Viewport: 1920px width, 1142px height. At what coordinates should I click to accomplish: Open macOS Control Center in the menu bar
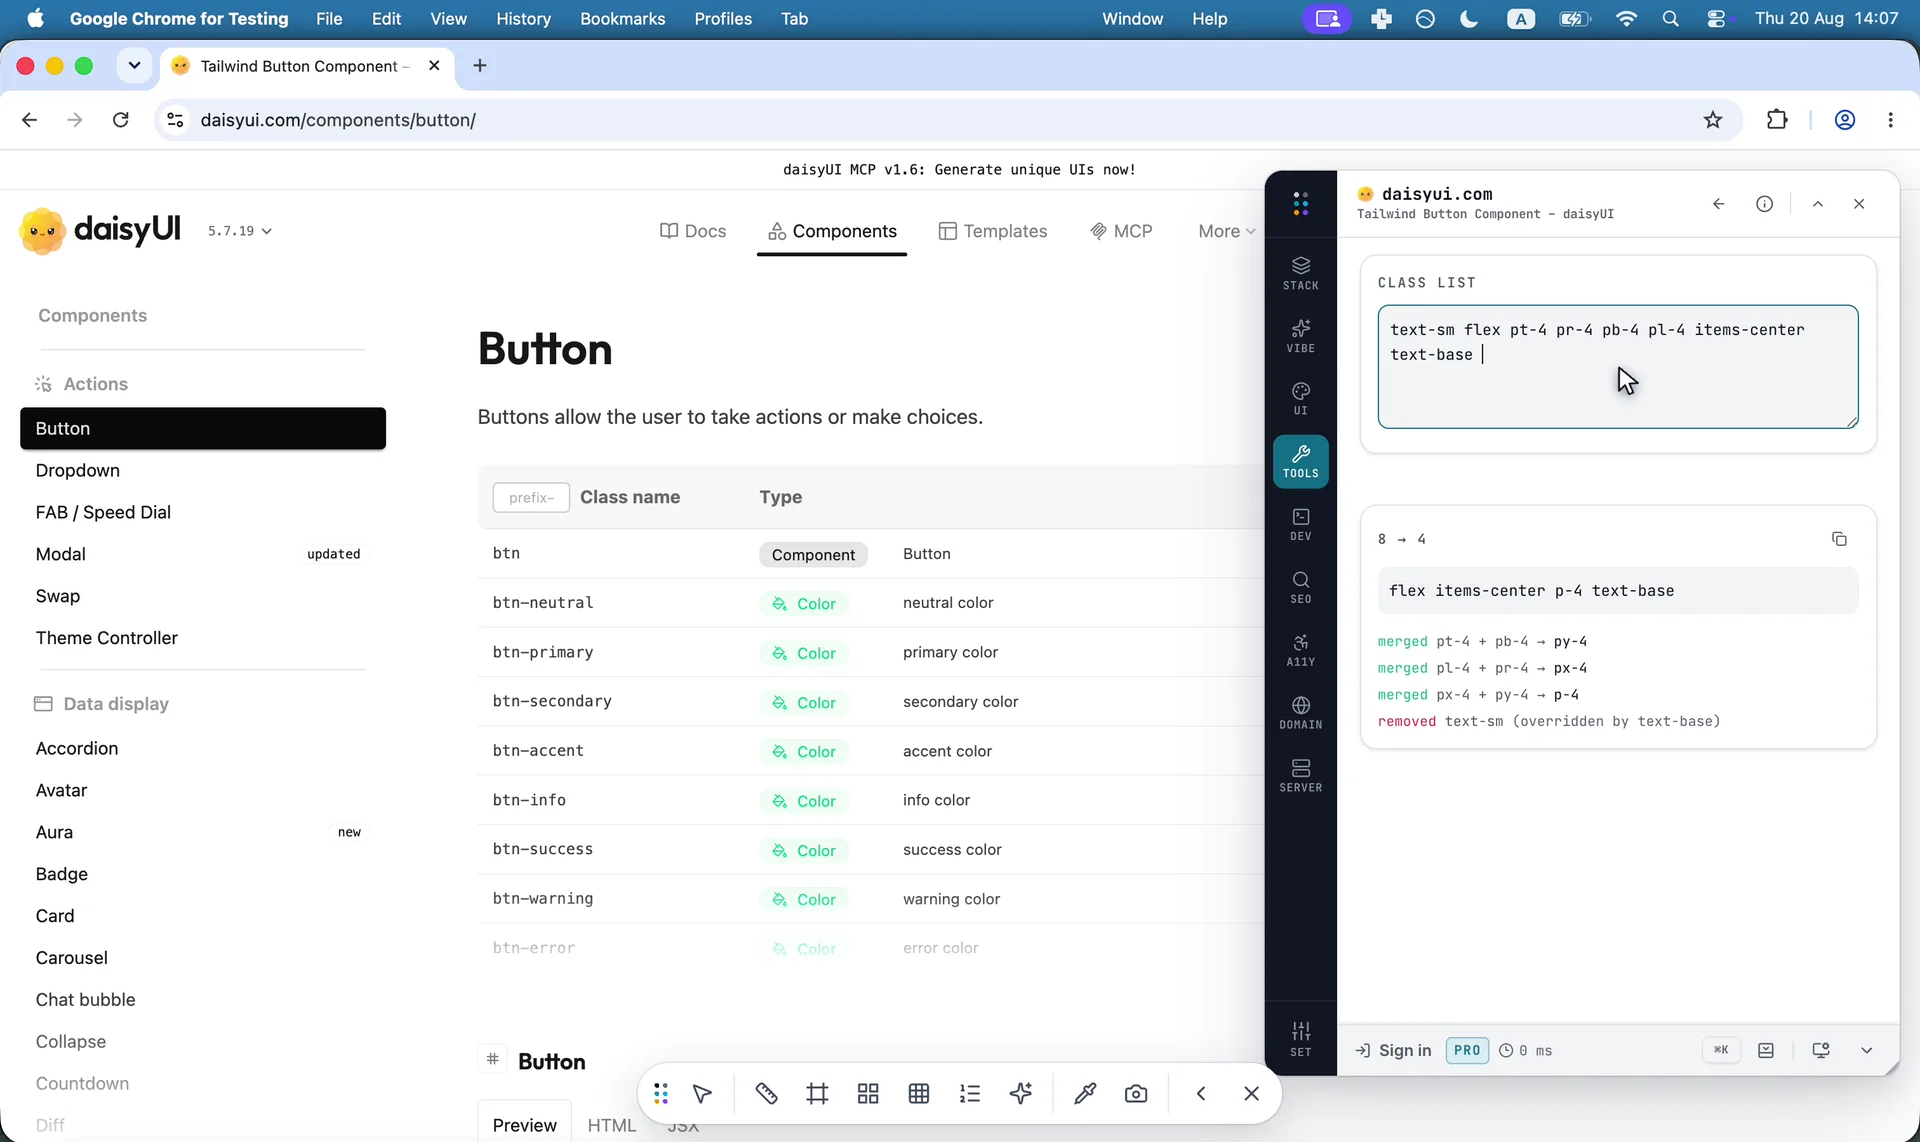click(x=1716, y=19)
